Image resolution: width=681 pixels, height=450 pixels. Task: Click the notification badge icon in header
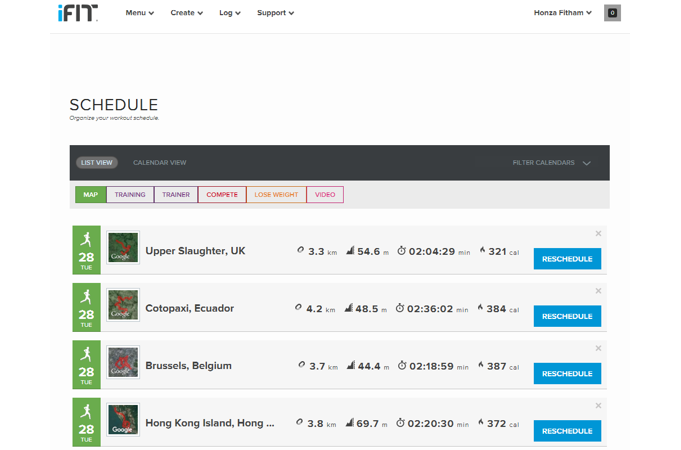(x=613, y=13)
